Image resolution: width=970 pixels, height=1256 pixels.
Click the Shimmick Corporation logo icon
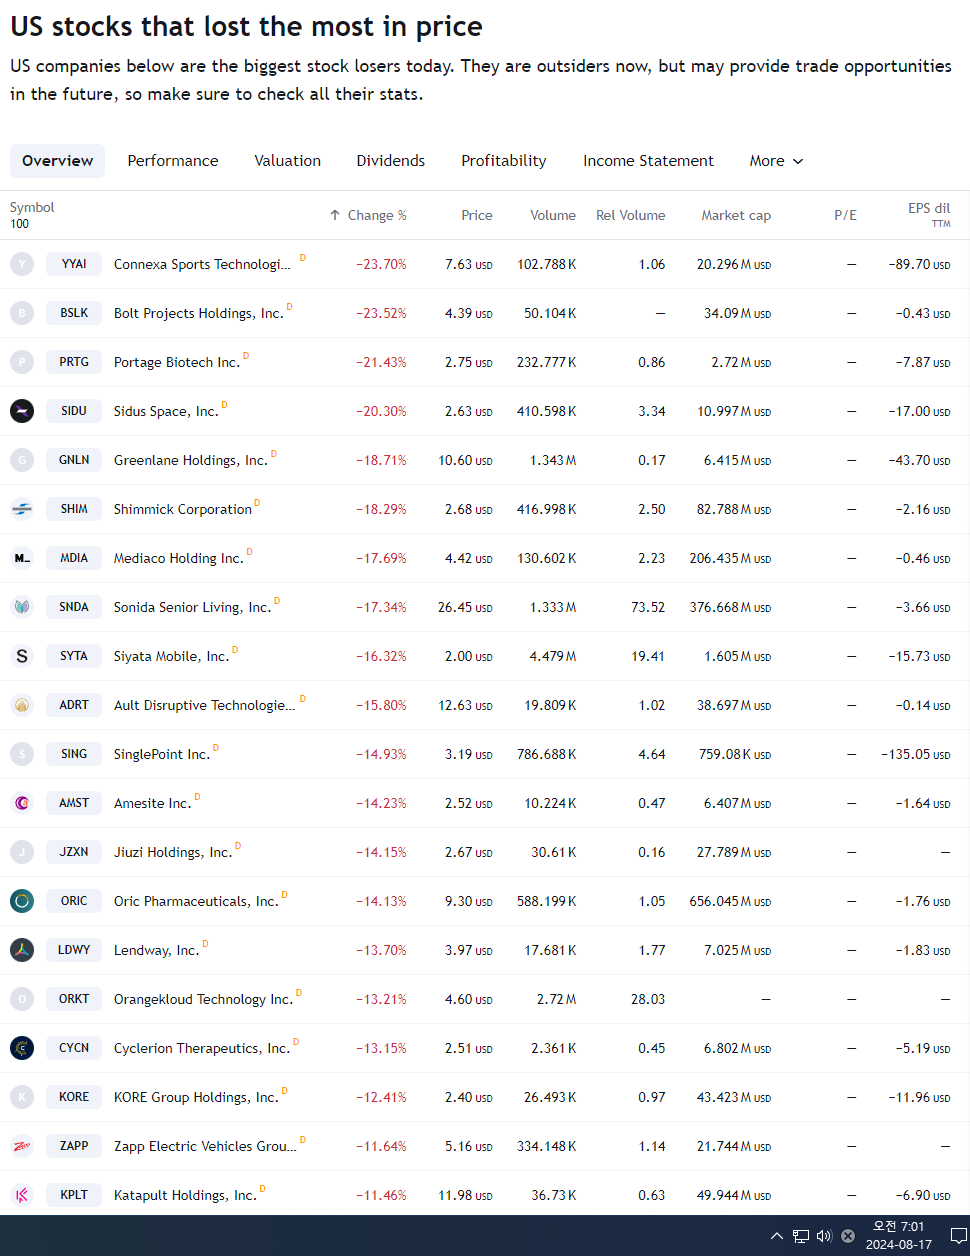[22, 509]
